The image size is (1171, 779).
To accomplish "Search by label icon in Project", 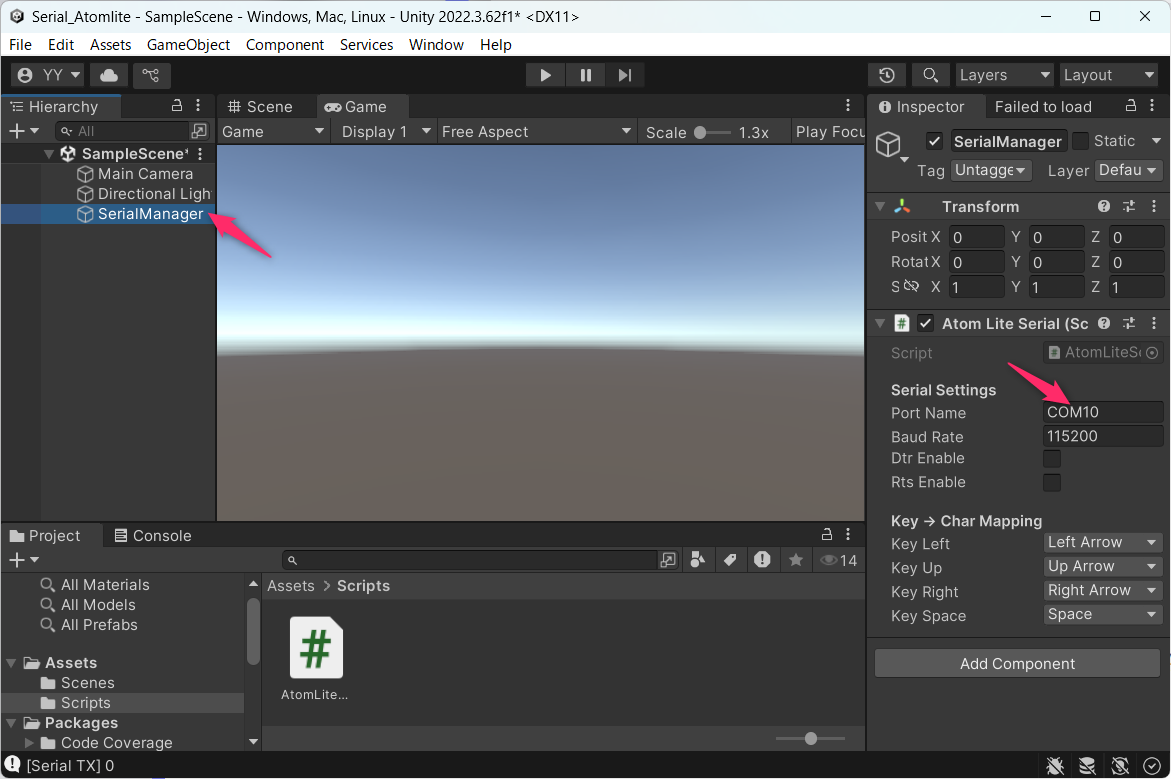I will pyautogui.click(x=730, y=560).
